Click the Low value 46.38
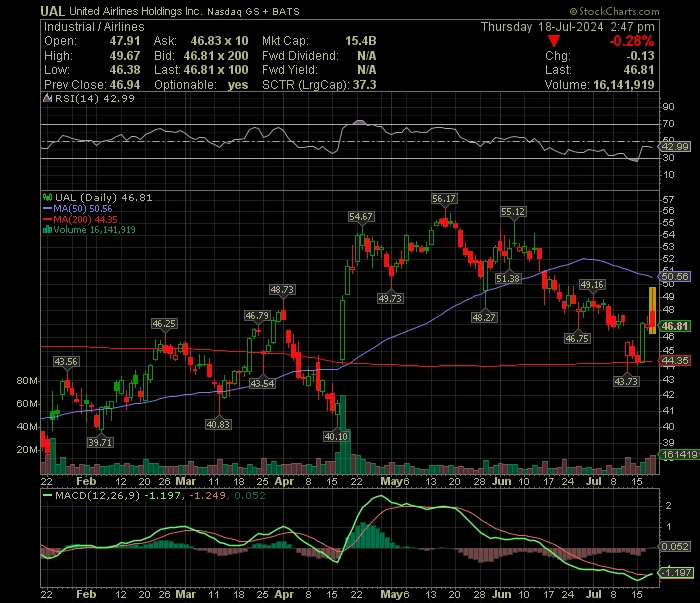 (x=125, y=70)
